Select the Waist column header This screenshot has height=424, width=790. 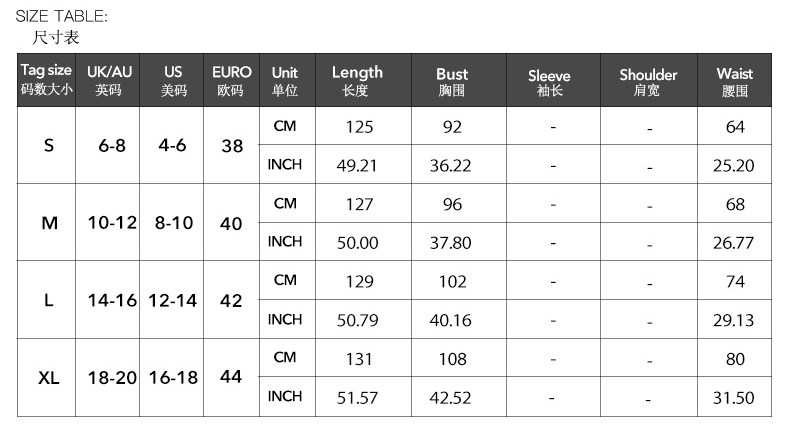(735, 82)
